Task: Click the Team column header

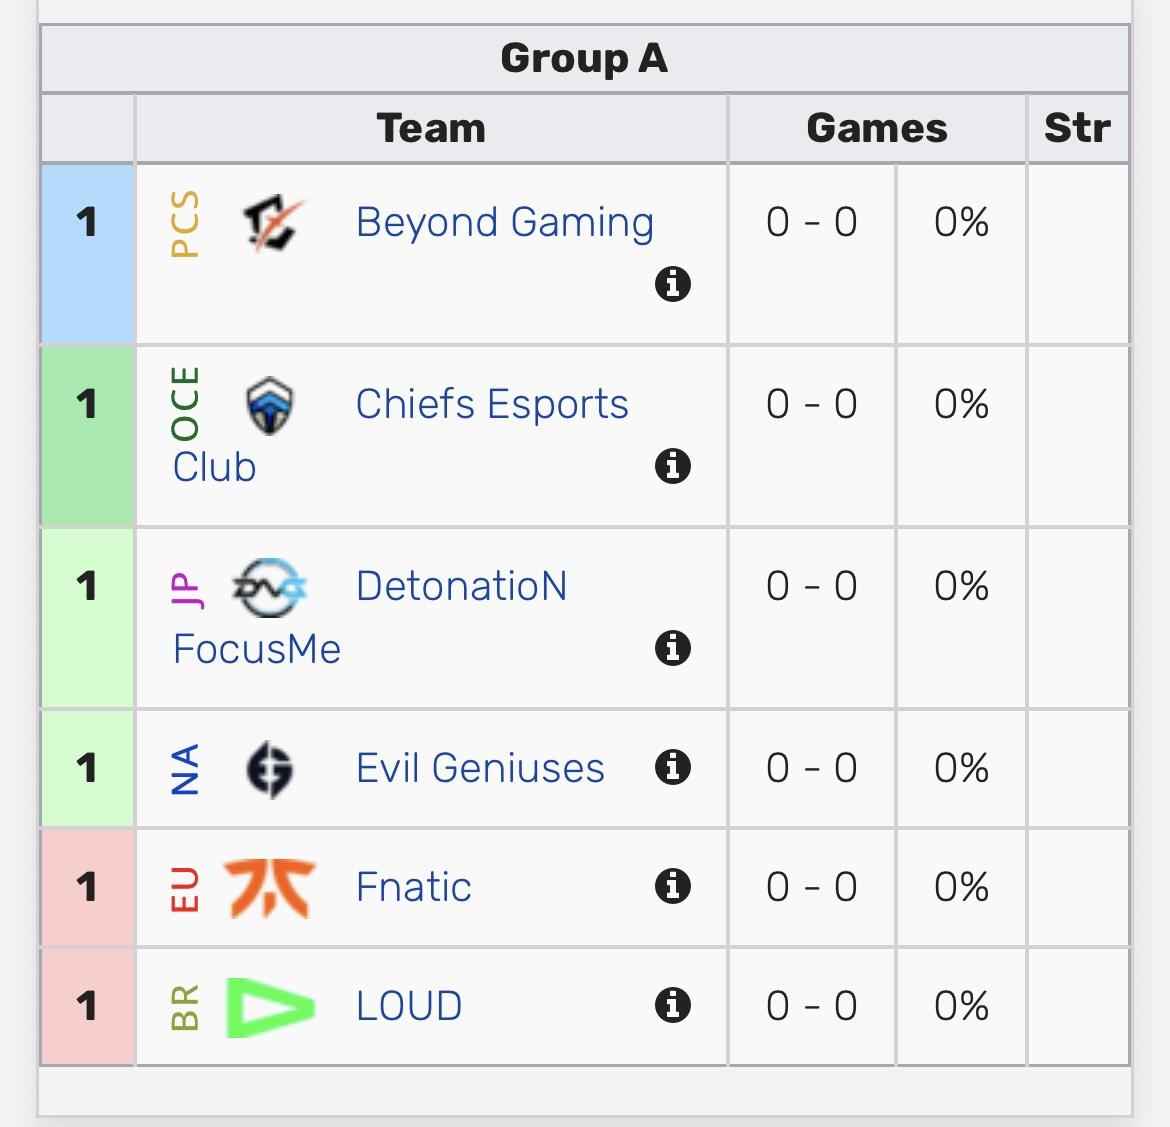Action: [431, 128]
